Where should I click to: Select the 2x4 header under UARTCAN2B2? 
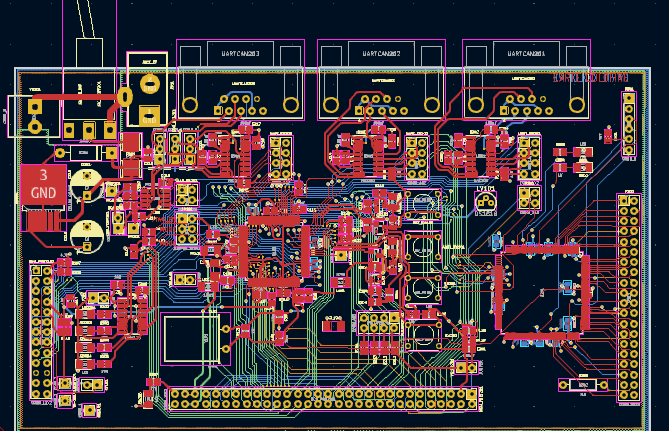[x=416, y=158]
